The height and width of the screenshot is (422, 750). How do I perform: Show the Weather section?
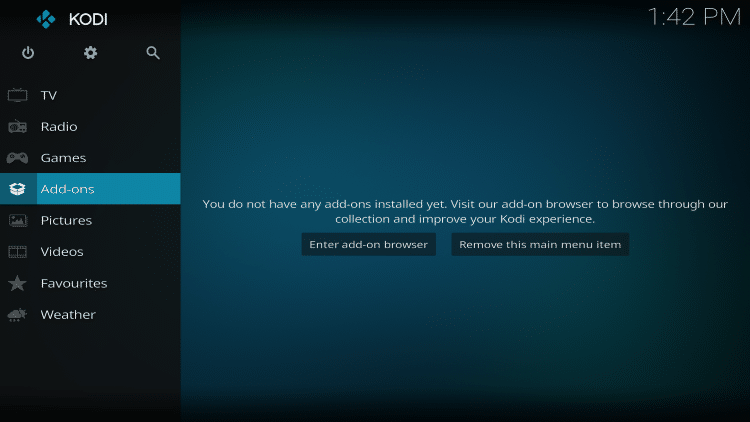90,314
